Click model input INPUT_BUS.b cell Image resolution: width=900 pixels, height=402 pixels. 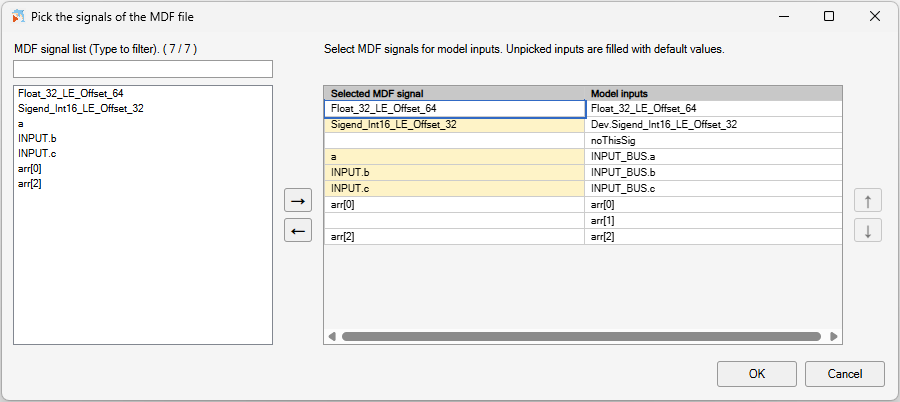pos(713,173)
